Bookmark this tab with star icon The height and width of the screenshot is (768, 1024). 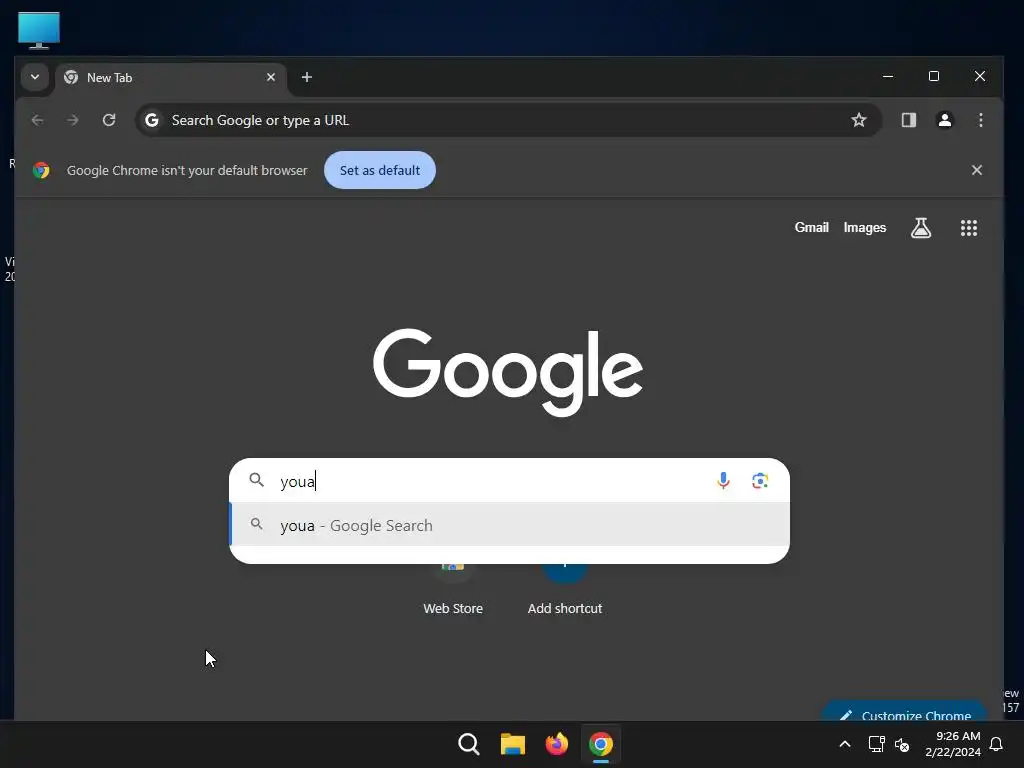pos(859,120)
